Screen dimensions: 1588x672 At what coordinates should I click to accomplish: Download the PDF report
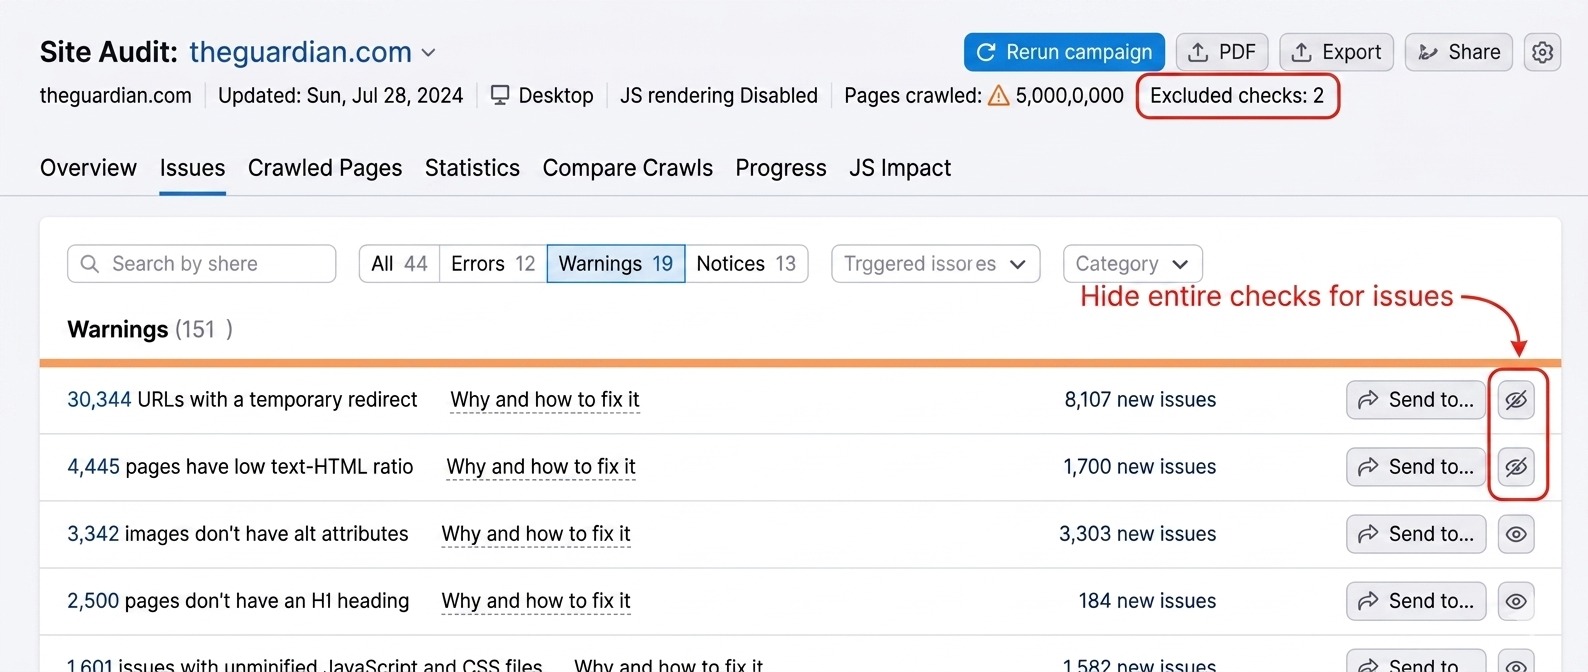click(1222, 52)
